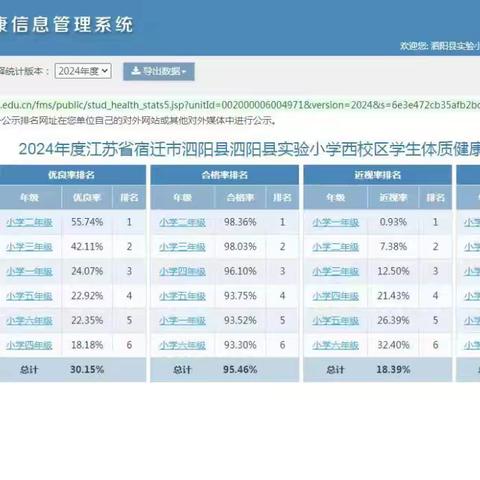Click 年级 header in the 优良率排名 table

tap(29, 198)
